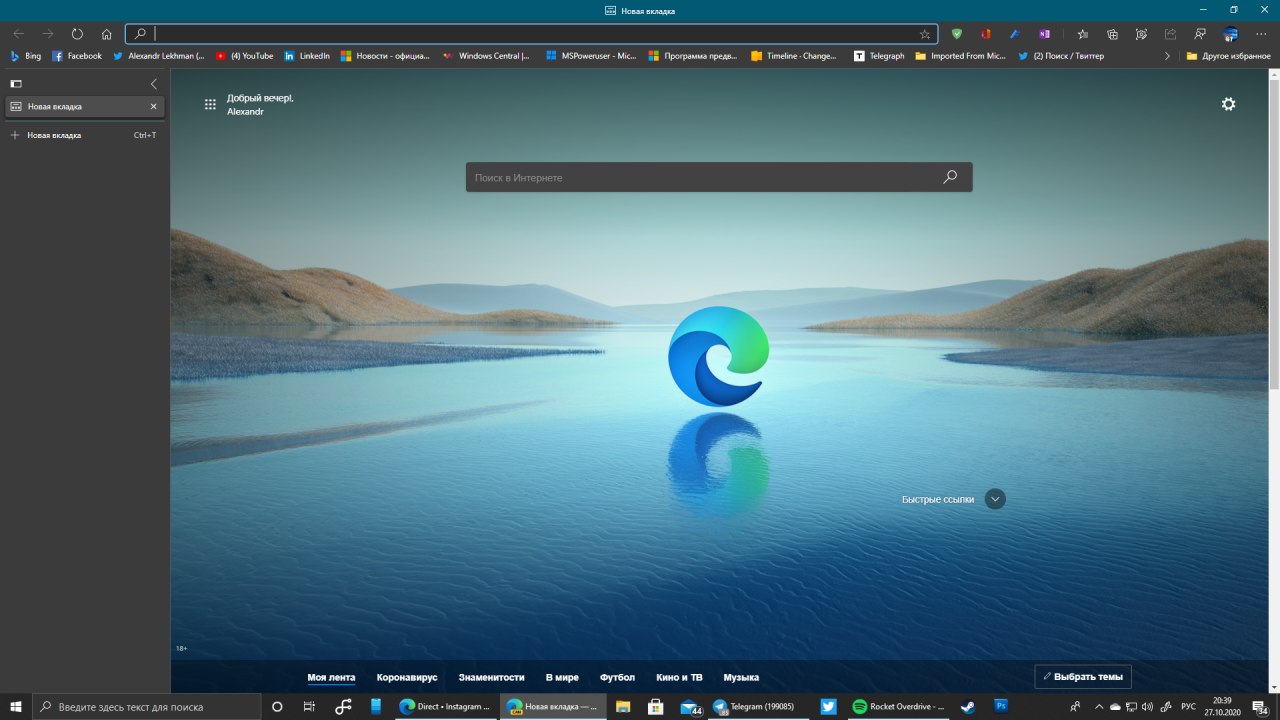Open the Favorites toolbar icon
The height and width of the screenshot is (720, 1280).
pos(1083,33)
